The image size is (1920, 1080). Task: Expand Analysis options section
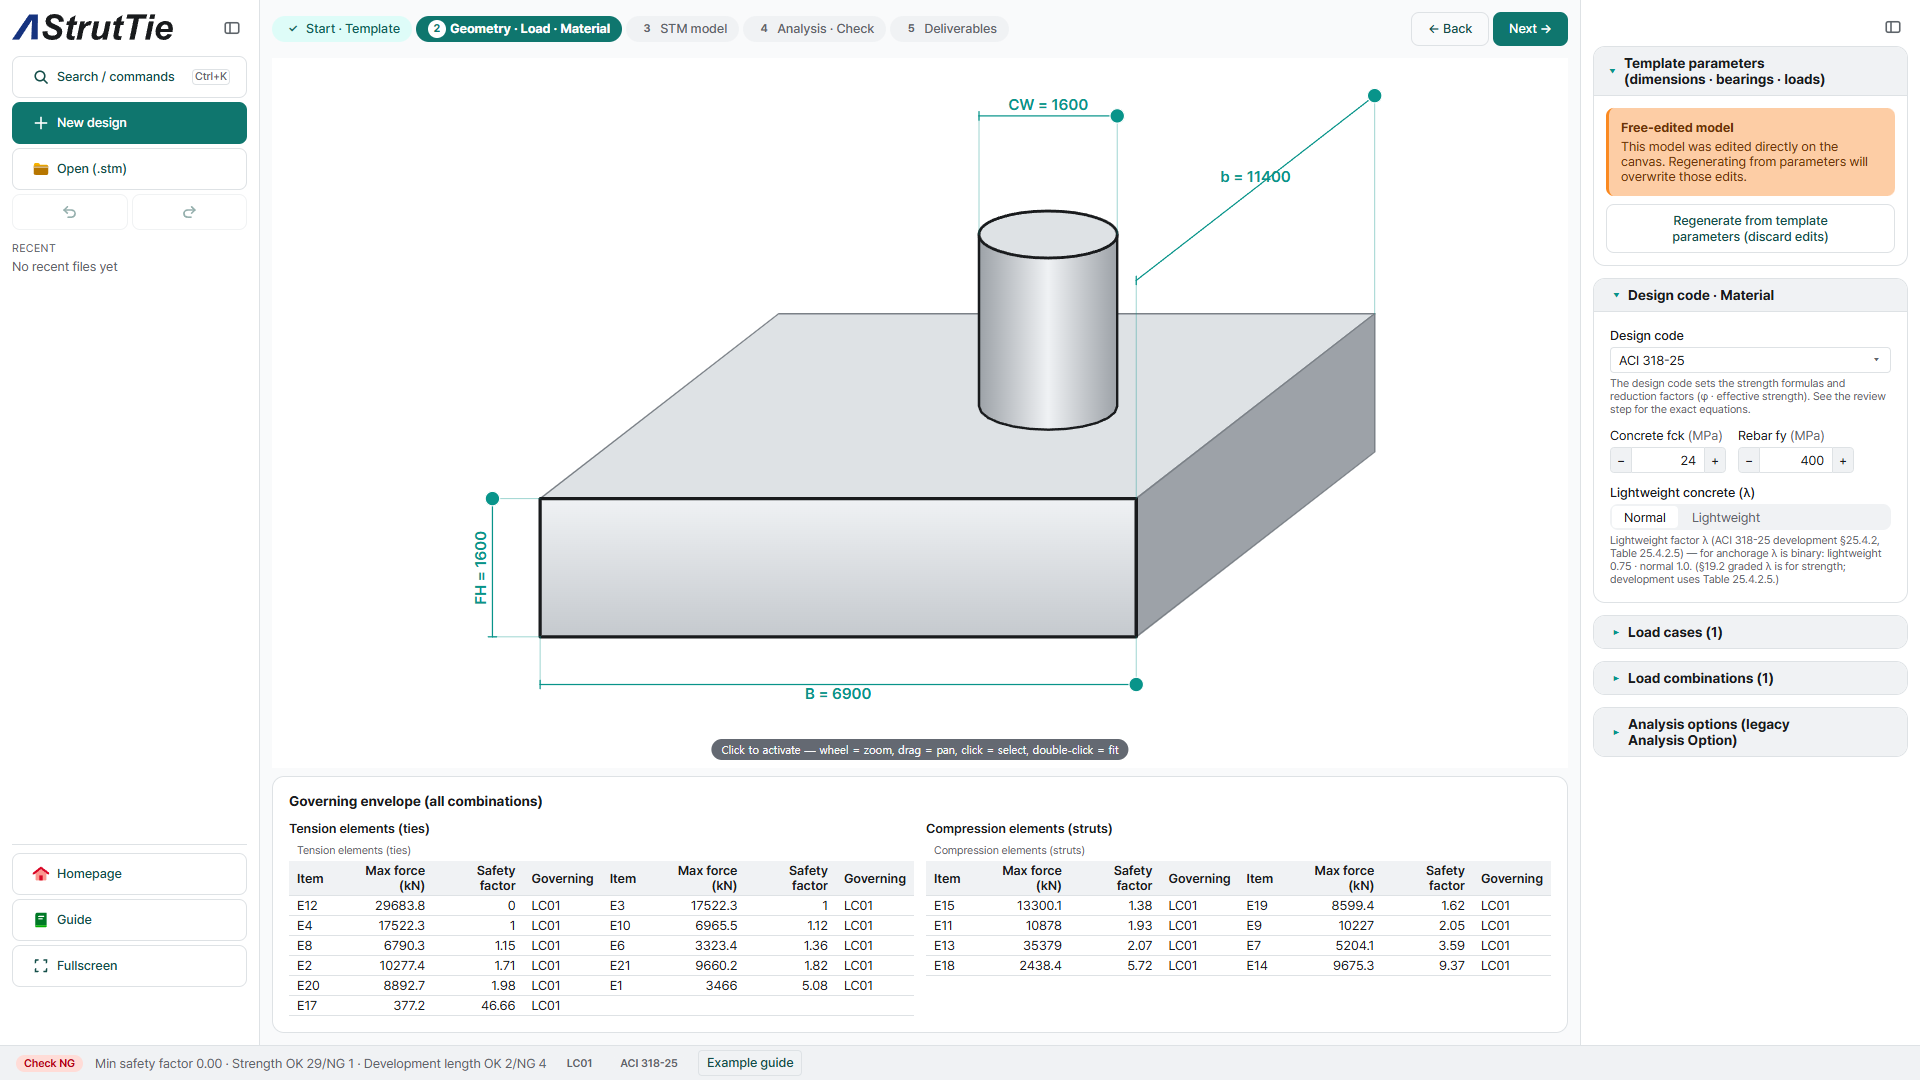click(x=1750, y=732)
